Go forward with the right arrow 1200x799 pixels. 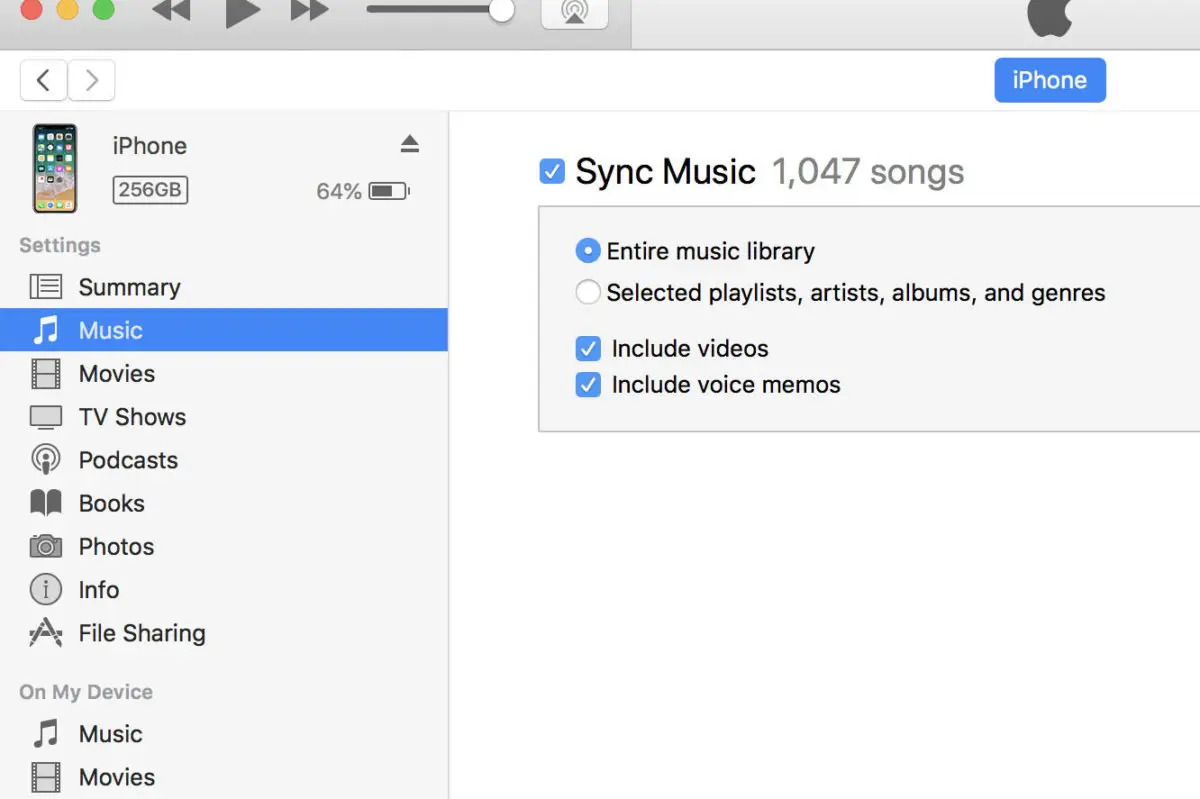(91, 81)
